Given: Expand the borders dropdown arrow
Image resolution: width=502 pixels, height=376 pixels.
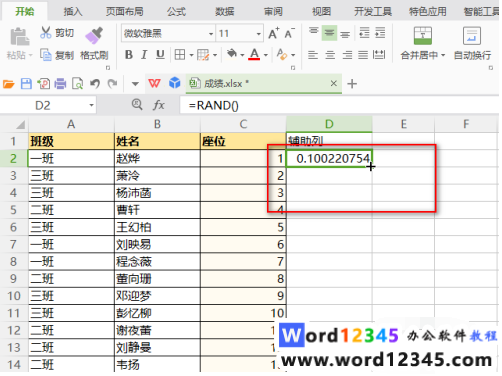Looking at the screenshot, I should [191, 55].
